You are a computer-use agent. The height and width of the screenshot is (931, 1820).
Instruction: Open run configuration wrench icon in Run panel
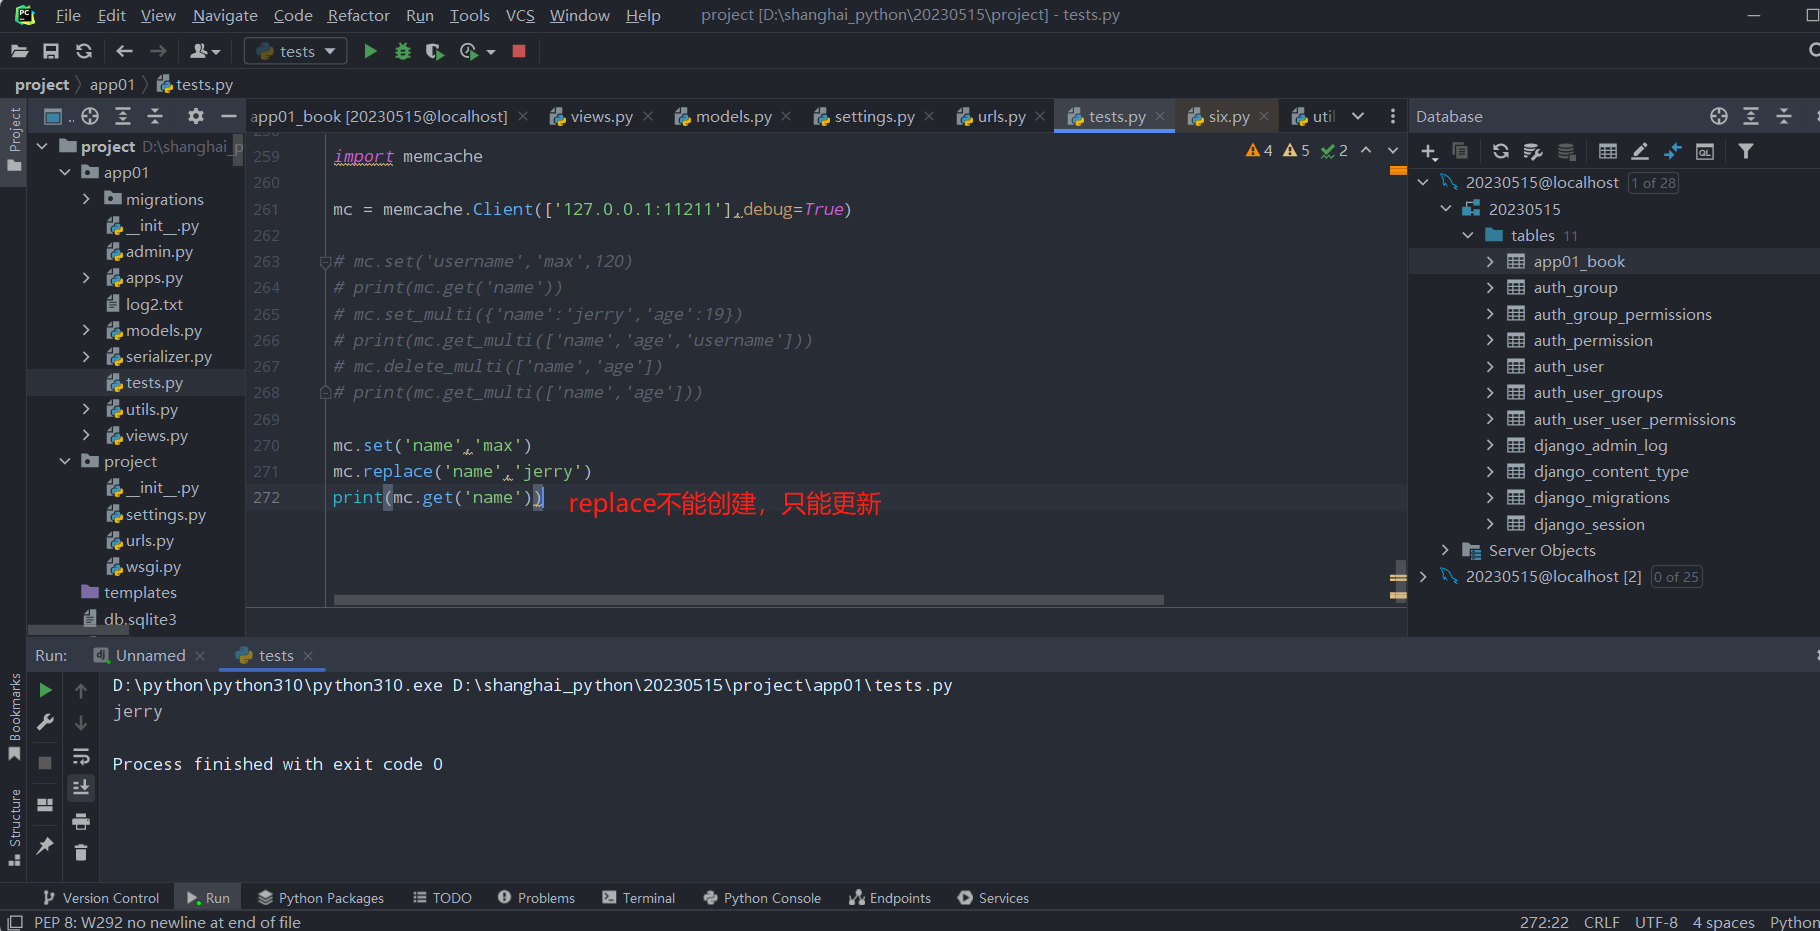tap(45, 722)
